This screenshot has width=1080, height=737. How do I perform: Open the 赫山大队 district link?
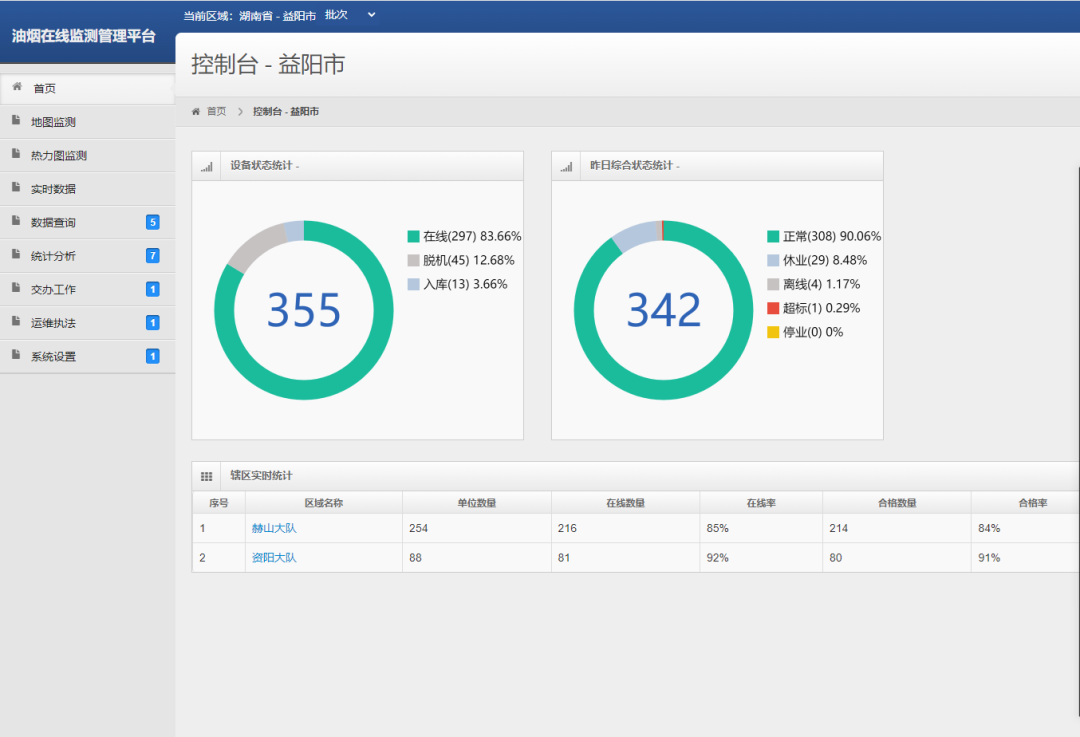pyautogui.click(x=274, y=528)
